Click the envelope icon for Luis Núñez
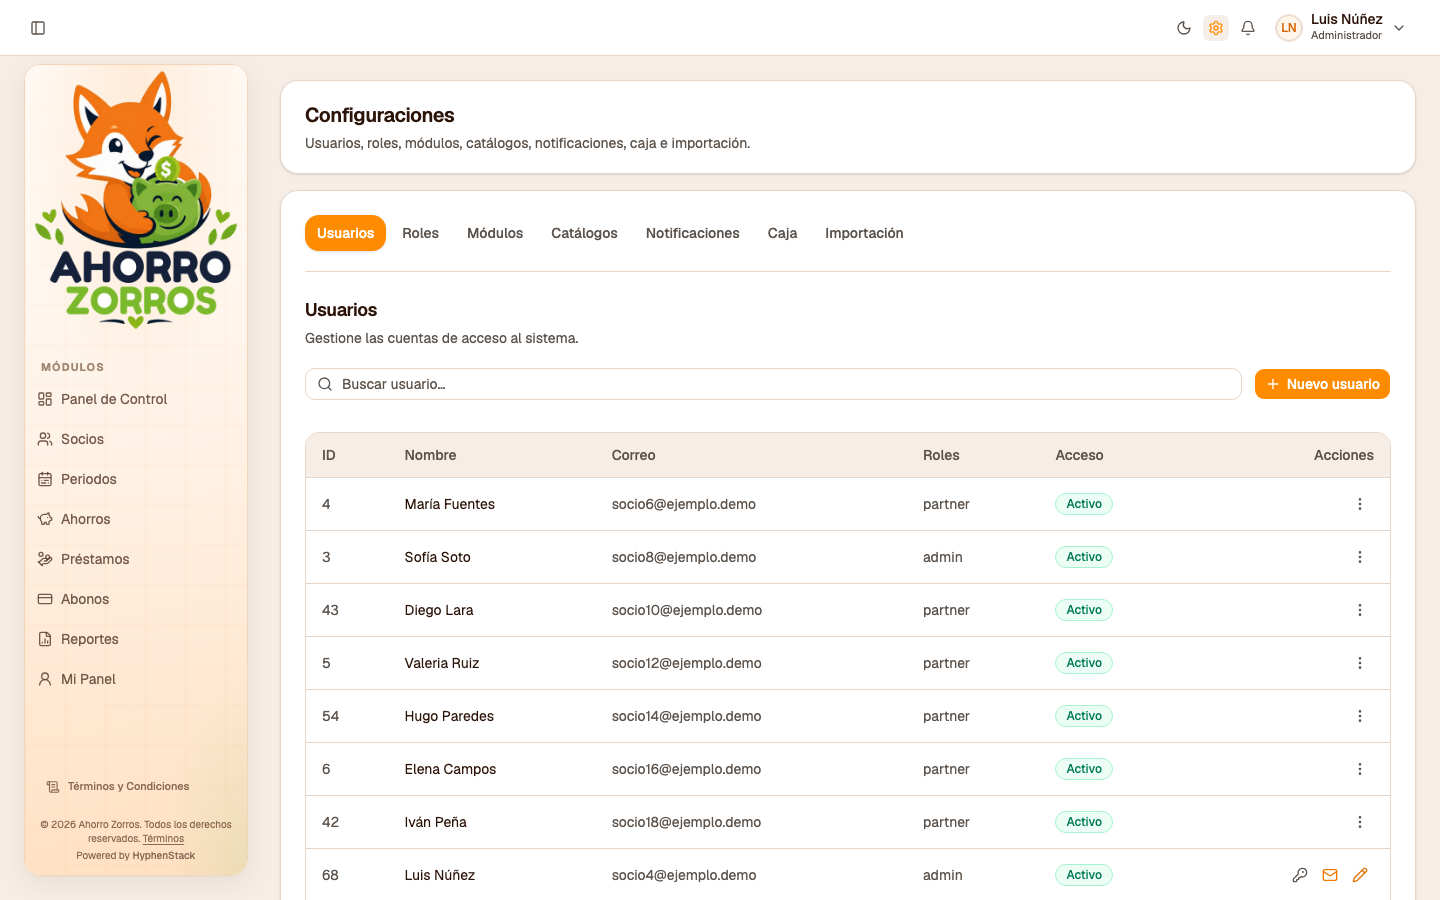Image resolution: width=1440 pixels, height=900 pixels. [x=1330, y=875]
